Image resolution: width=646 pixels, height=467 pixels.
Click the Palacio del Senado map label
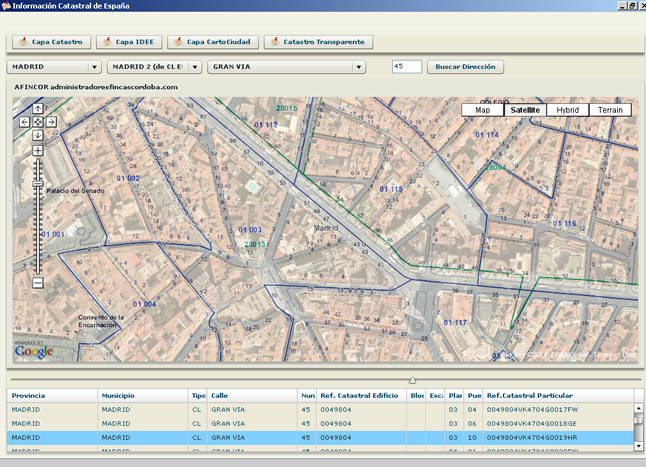[x=75, y=191]
